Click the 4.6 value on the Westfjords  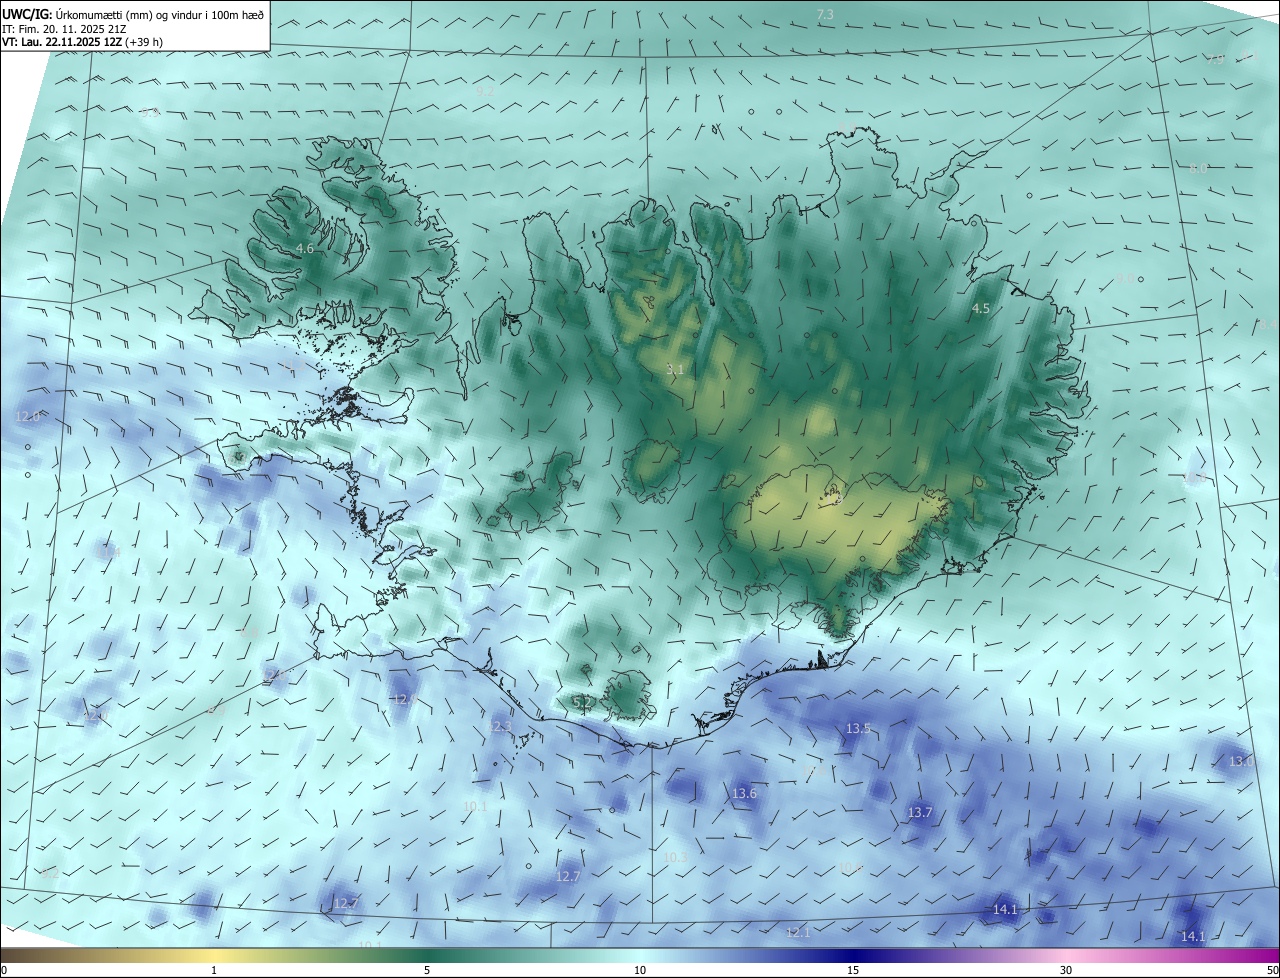(x=305, y=248)
